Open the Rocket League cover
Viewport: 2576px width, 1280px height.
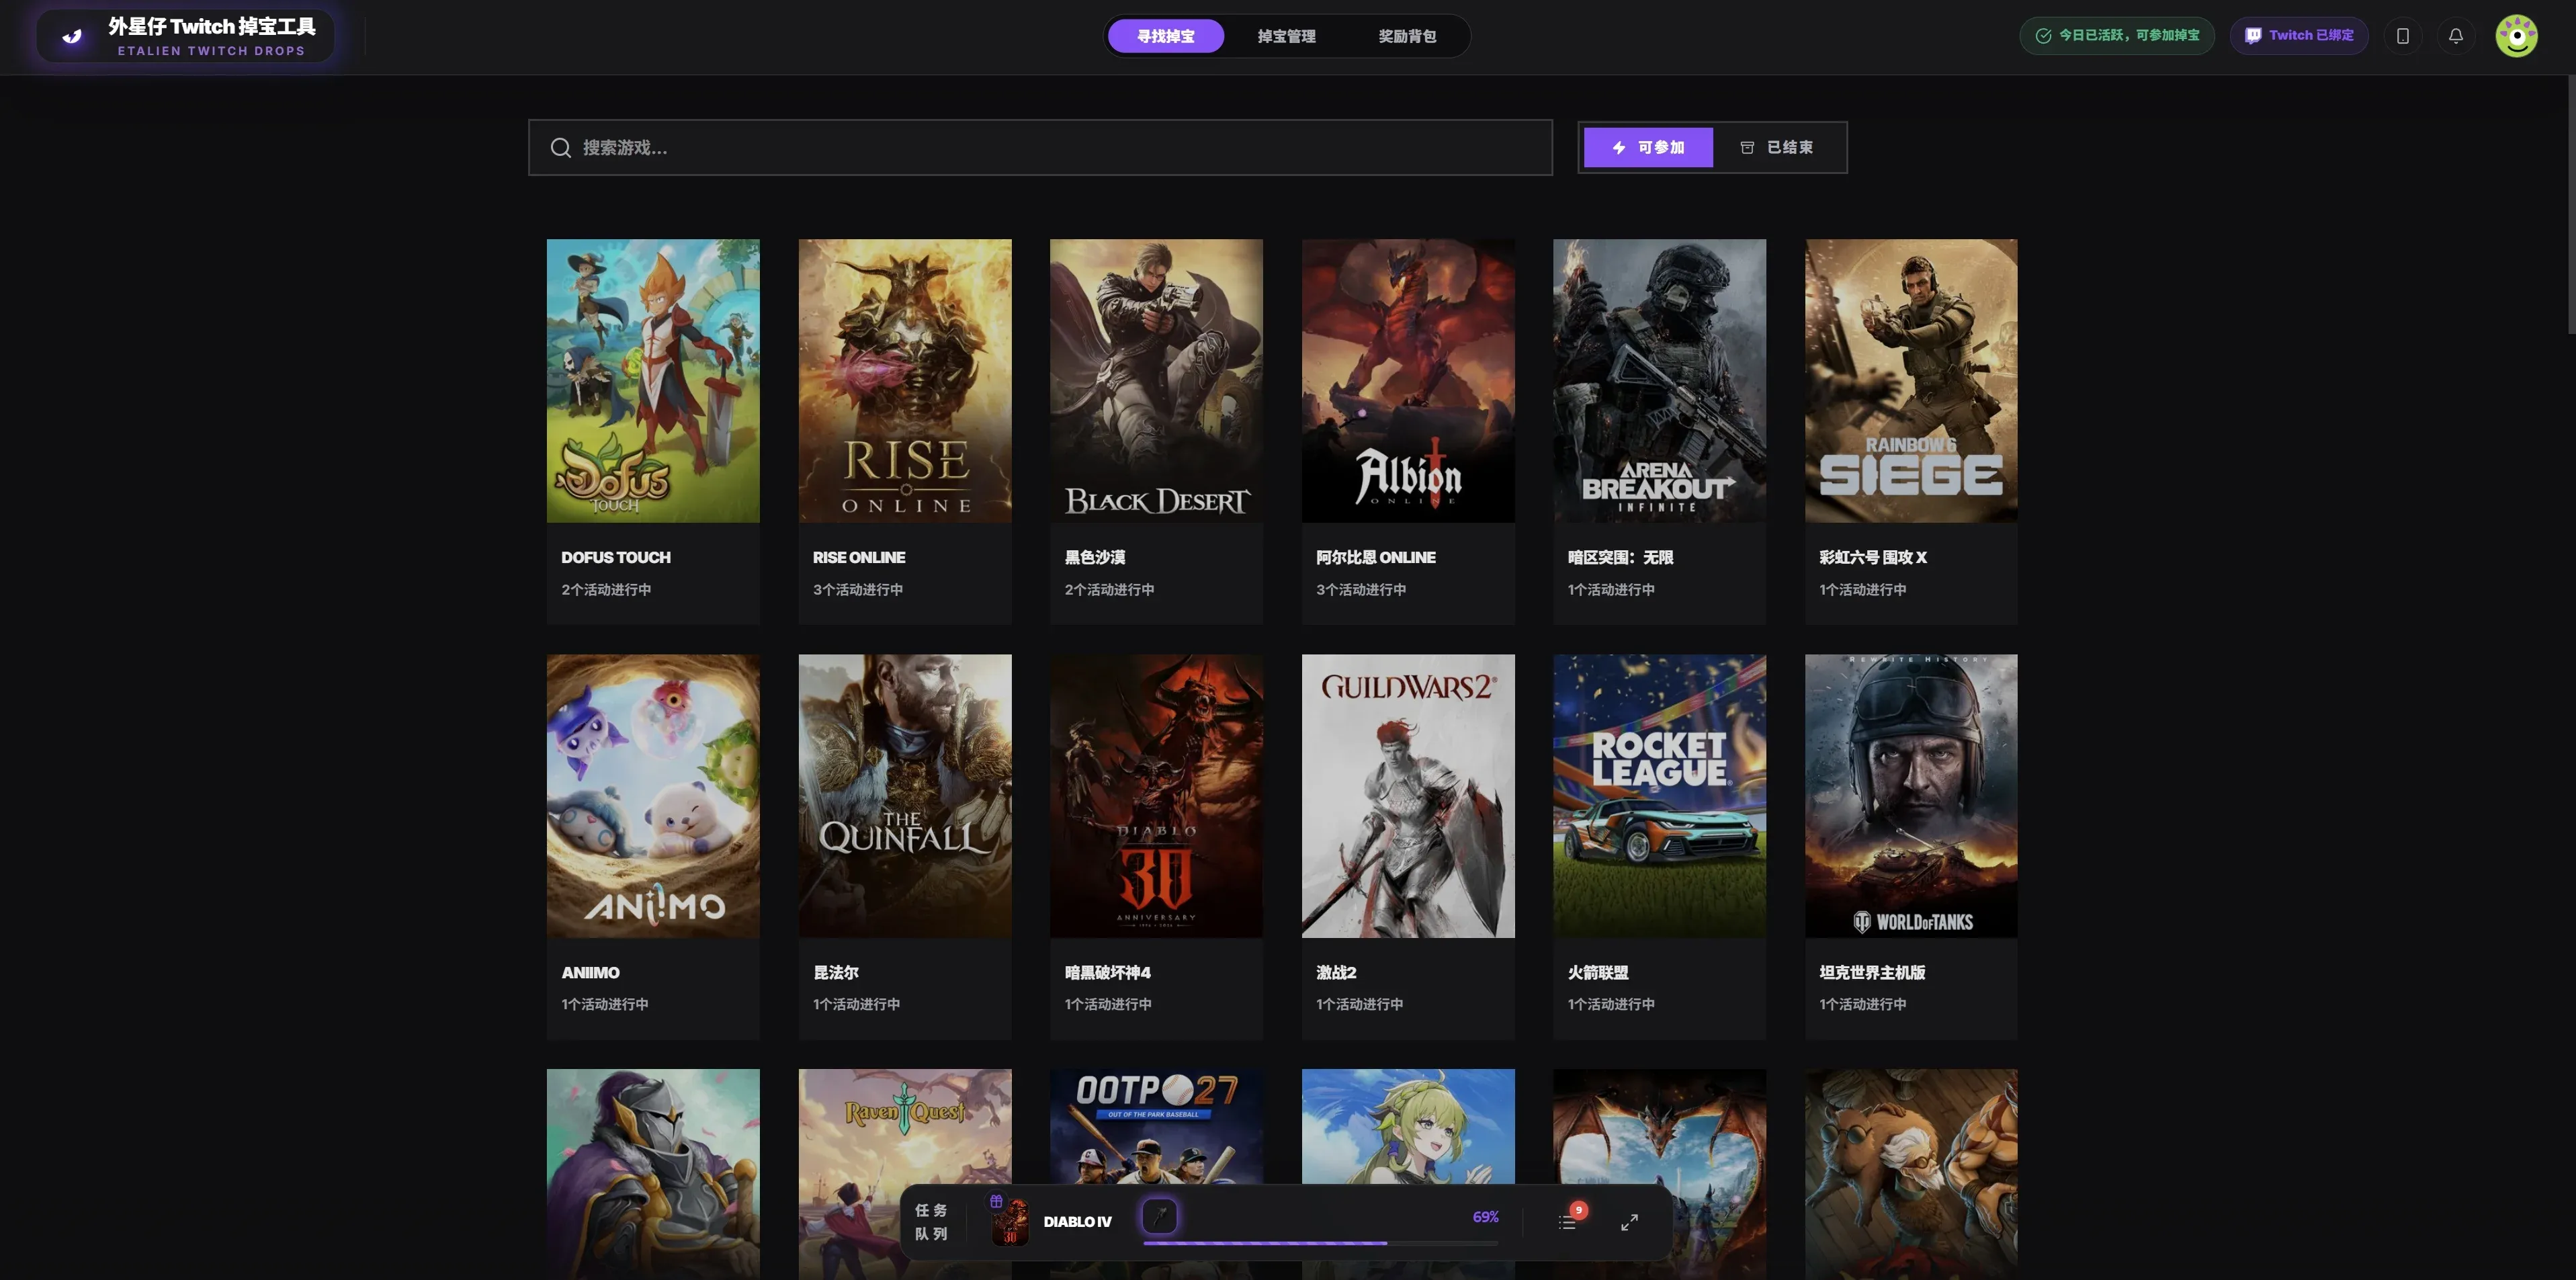tap(1659, 796)
